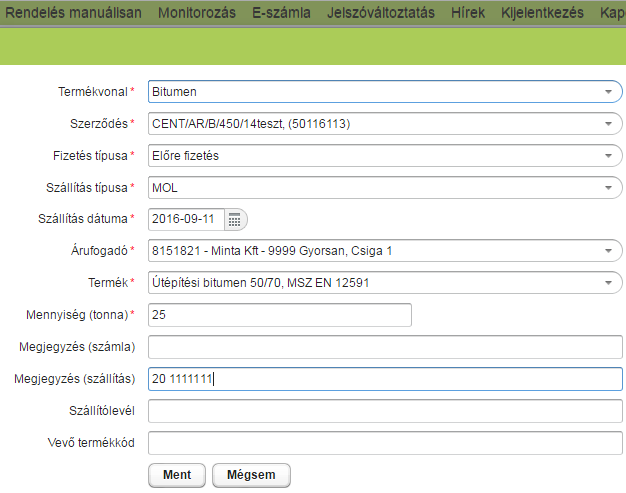This screenshot has width=626, height=493.
Task: Cancel with the Mégsem button
Action: click(251, 475)
